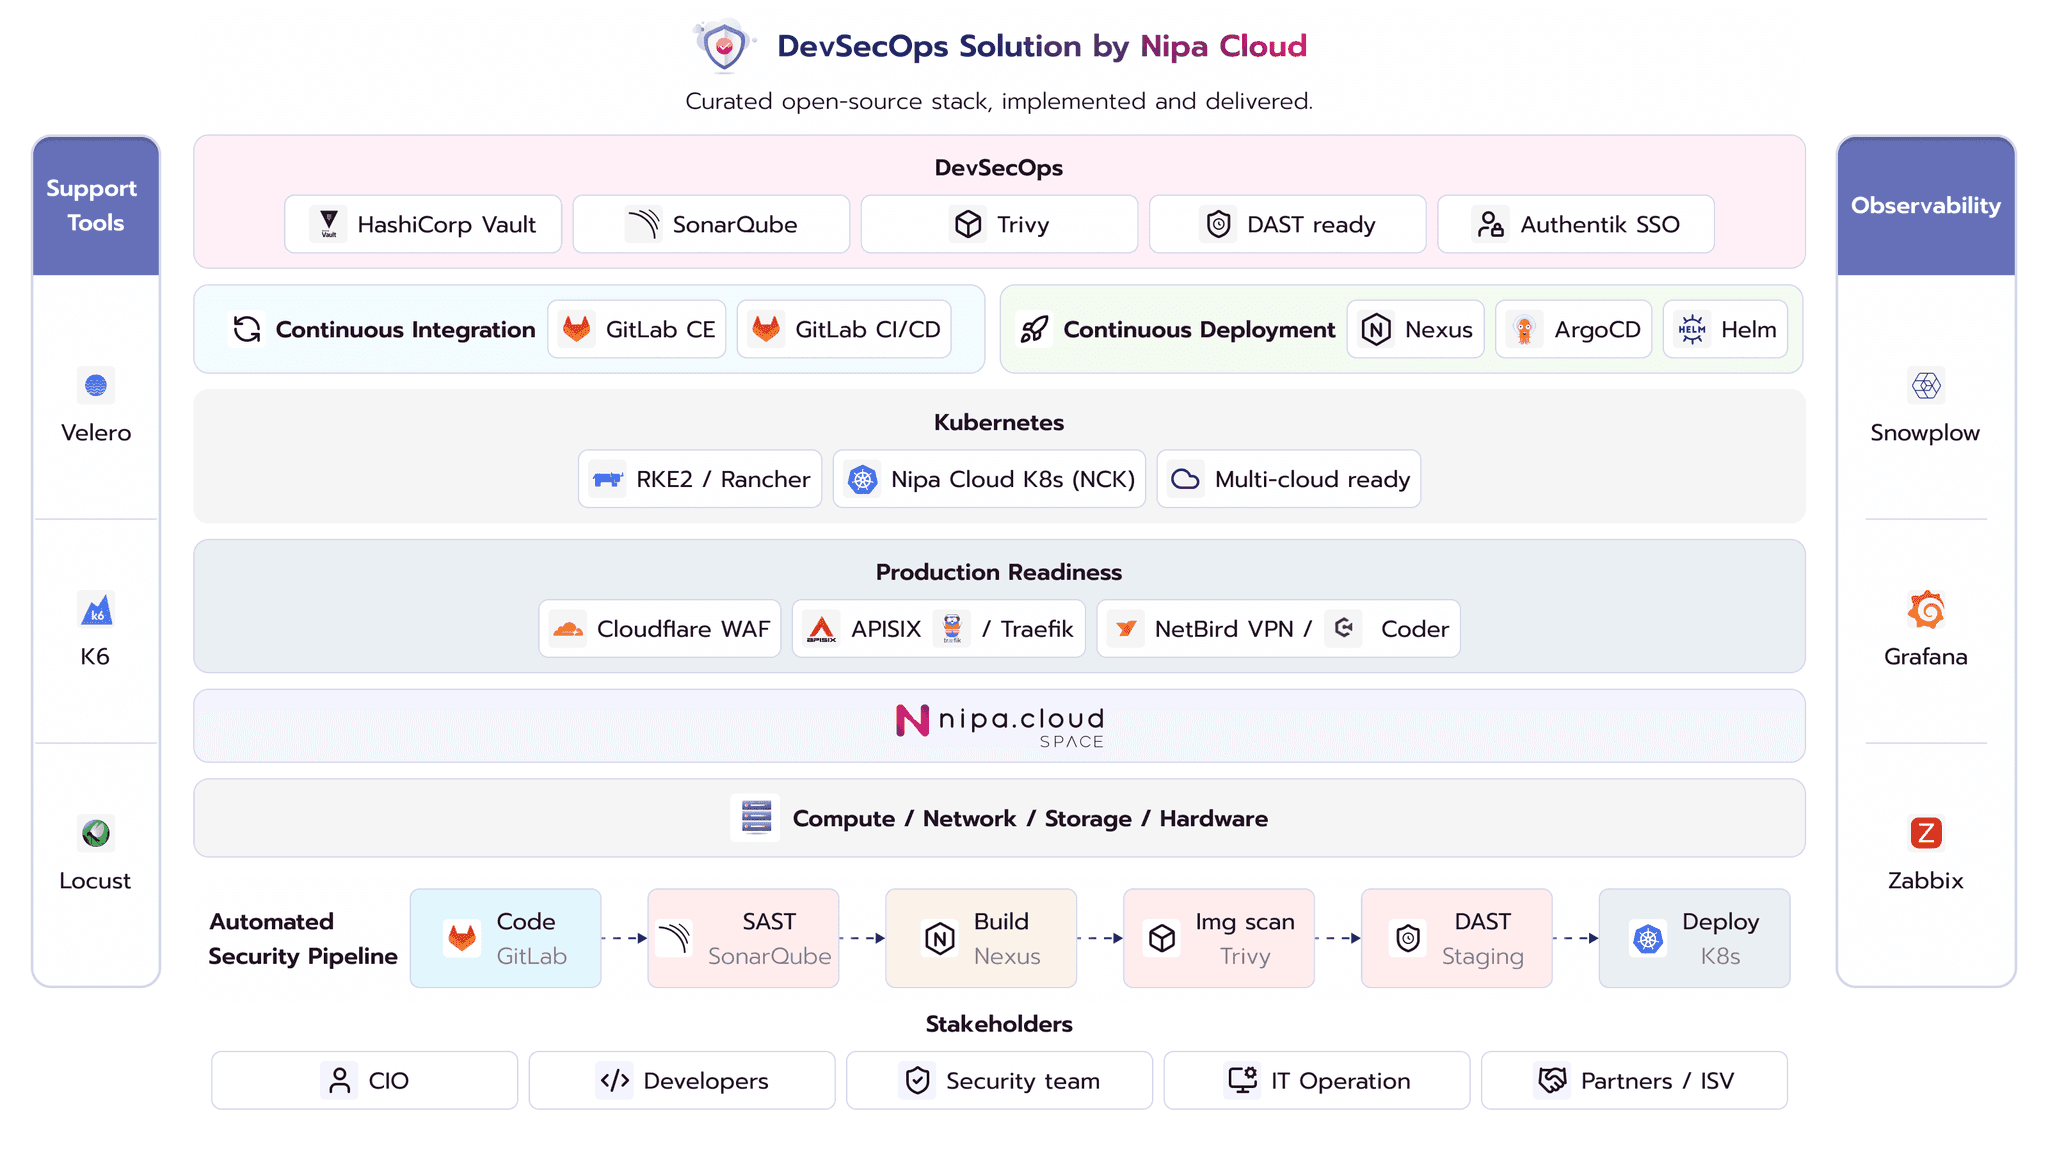The image size is (2048, 1152).
Task: Click the K6 icon in Support Tools
Action: [x=96, y=609]
